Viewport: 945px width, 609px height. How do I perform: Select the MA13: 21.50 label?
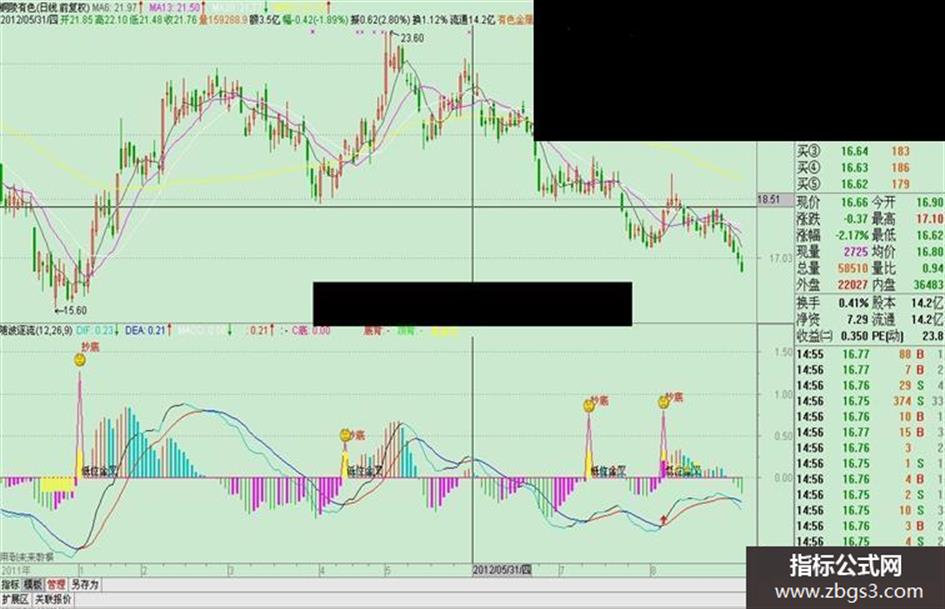point(175,8)
